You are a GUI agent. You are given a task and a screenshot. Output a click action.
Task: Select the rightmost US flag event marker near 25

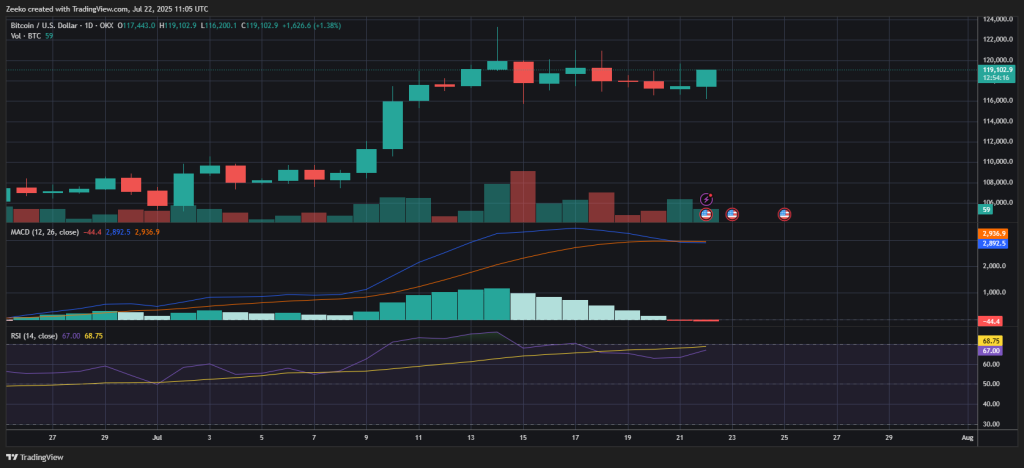(785, 214)
